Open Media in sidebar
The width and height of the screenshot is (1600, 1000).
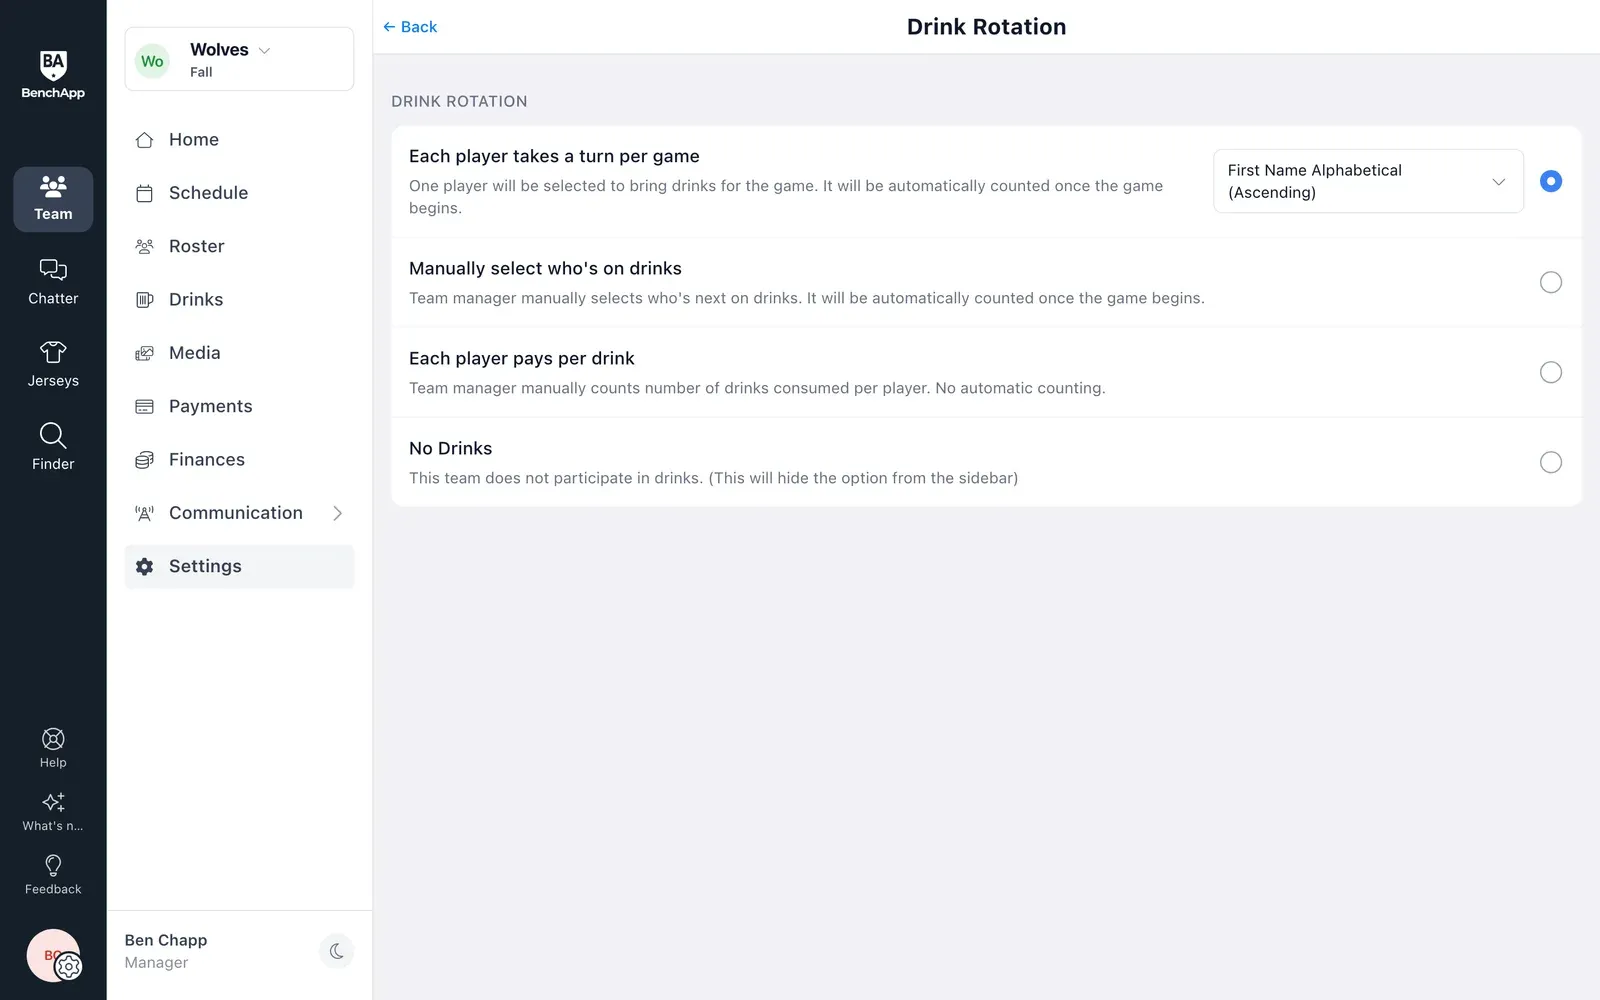[239, 353]
